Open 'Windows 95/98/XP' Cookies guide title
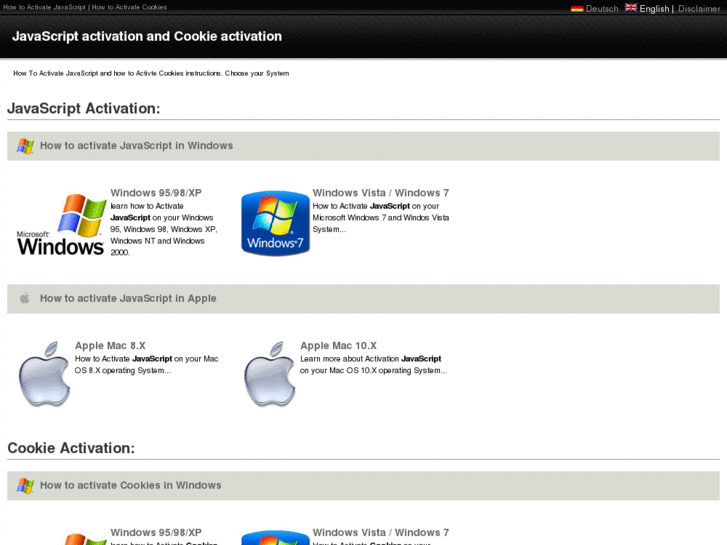The image size is (727, 545). [x=156, y=532]
